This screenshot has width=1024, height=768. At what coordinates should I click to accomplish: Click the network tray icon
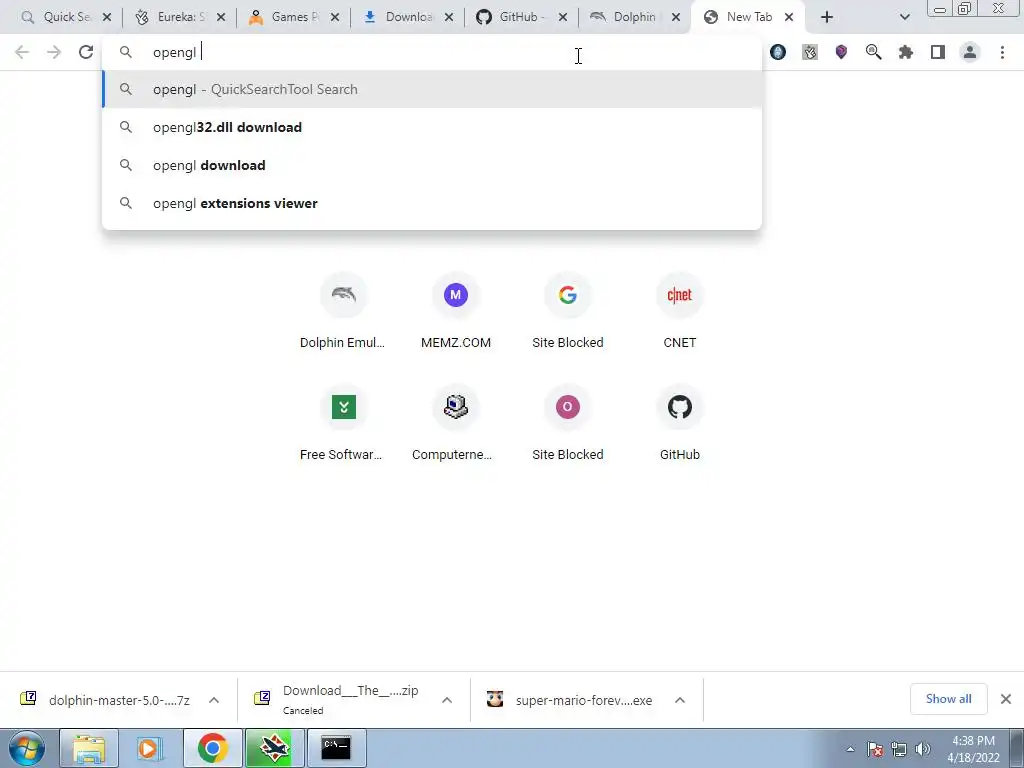899,750
